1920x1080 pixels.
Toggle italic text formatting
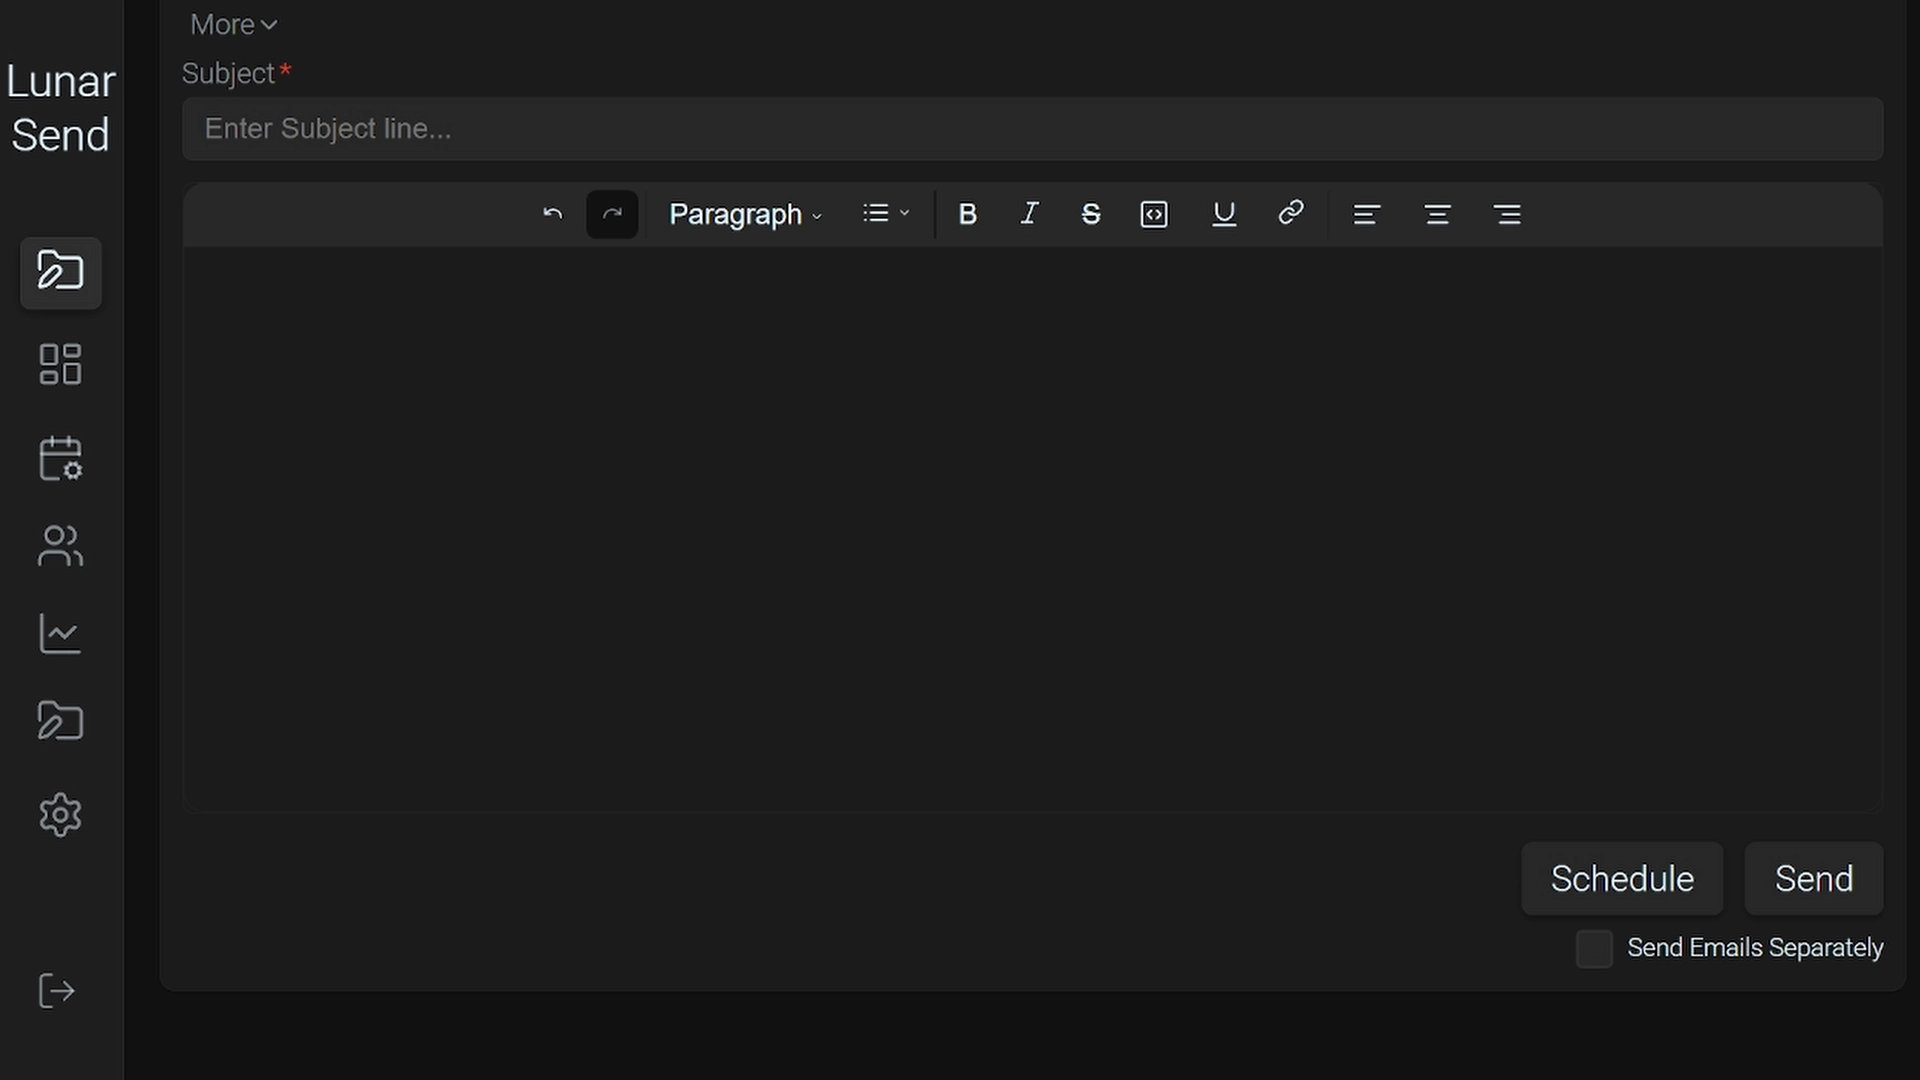(x=1029, y=214)
